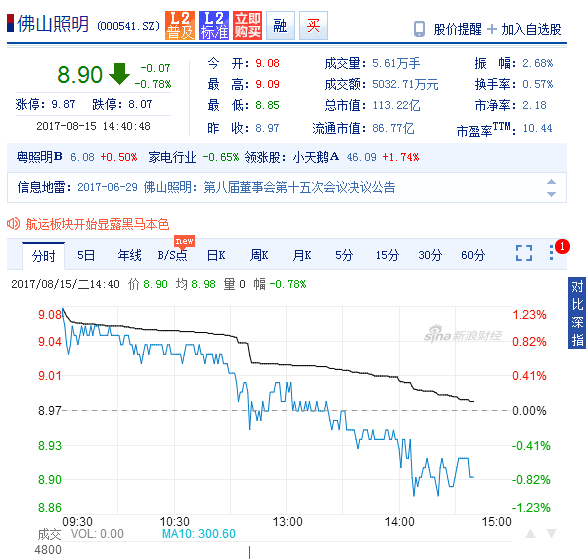Show previous news with up arrow

[x=551, y=182]
